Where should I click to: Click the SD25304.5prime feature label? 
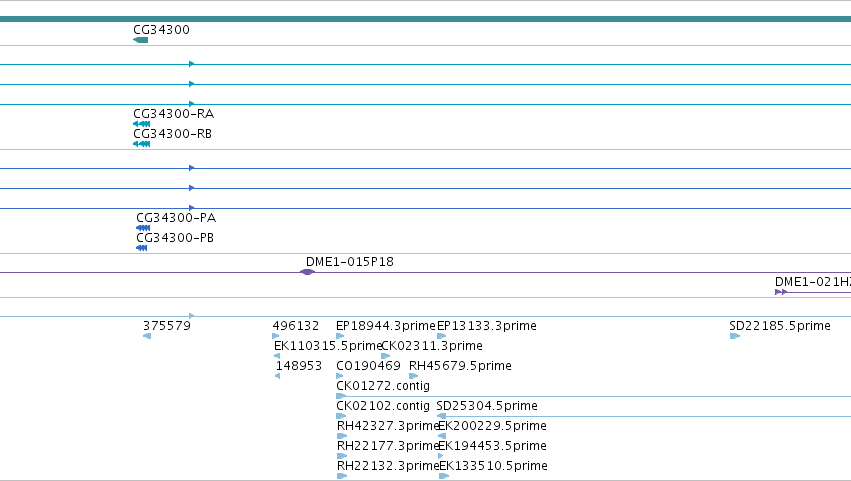pos(487,406)
